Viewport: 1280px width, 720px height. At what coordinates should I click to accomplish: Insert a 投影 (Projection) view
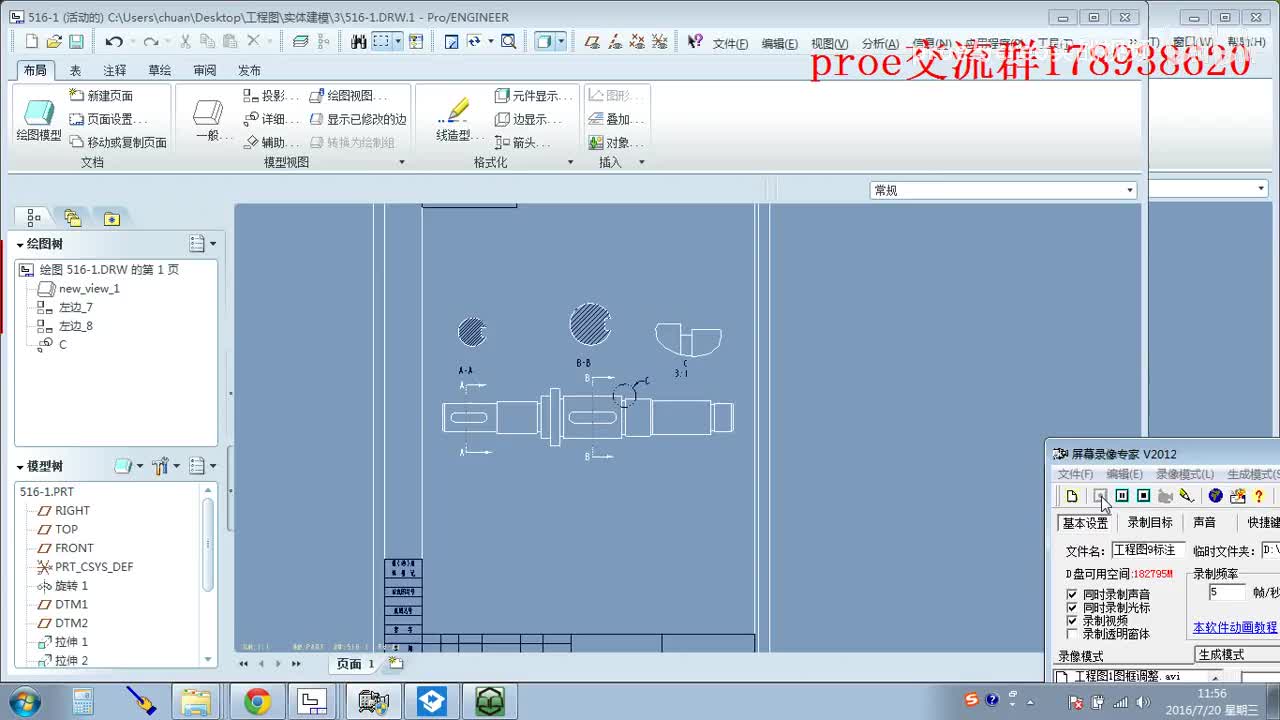(x=271, y=96)
